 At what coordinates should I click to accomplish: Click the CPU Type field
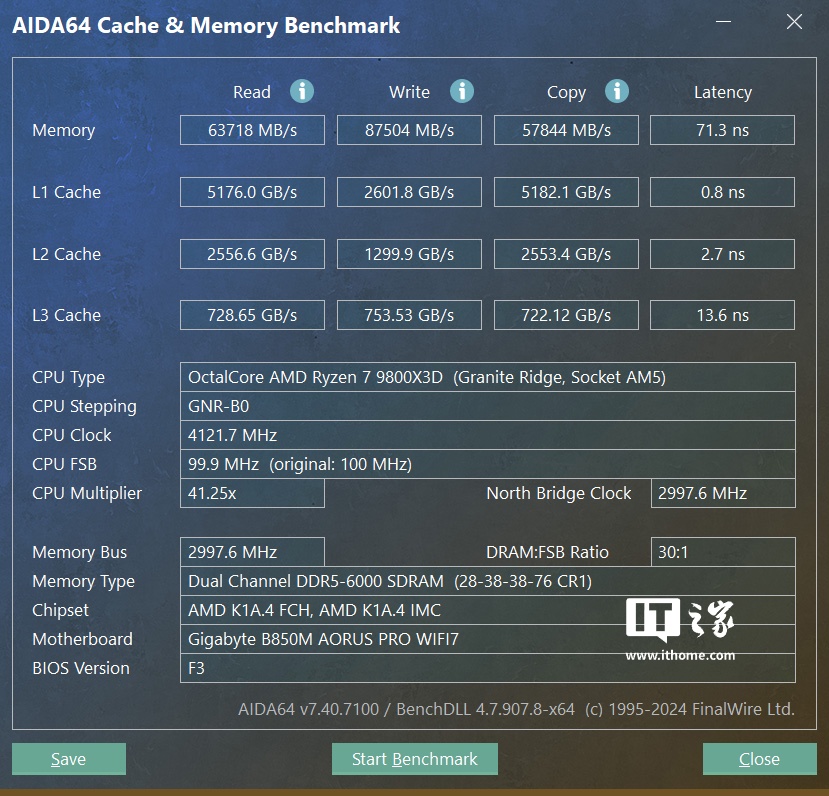(487, 377)
